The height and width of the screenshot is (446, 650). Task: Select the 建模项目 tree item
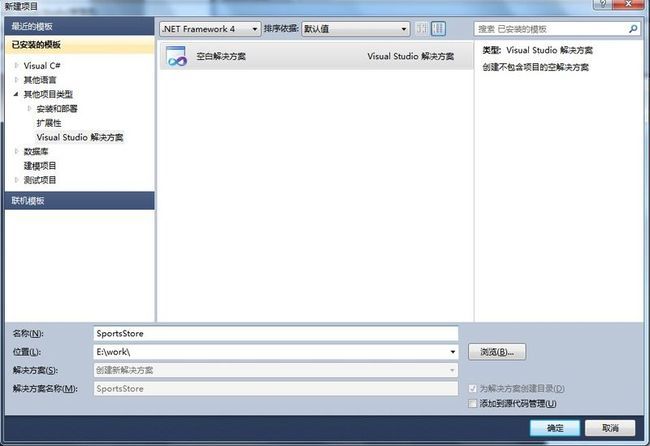40,166
